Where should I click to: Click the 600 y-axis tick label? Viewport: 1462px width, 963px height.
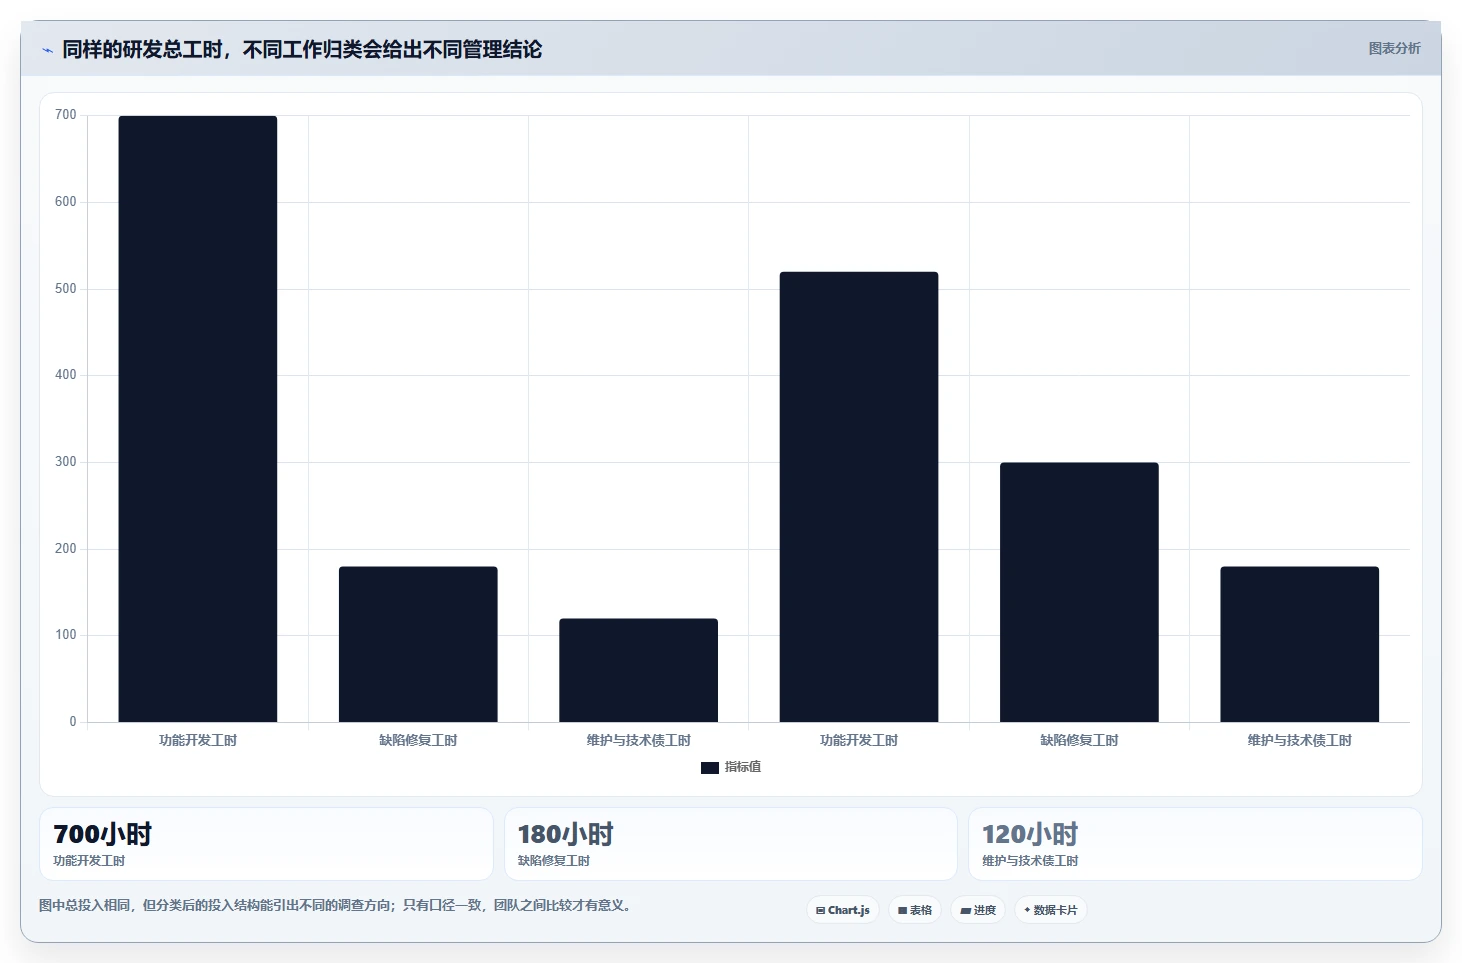[x=66, y=202]
